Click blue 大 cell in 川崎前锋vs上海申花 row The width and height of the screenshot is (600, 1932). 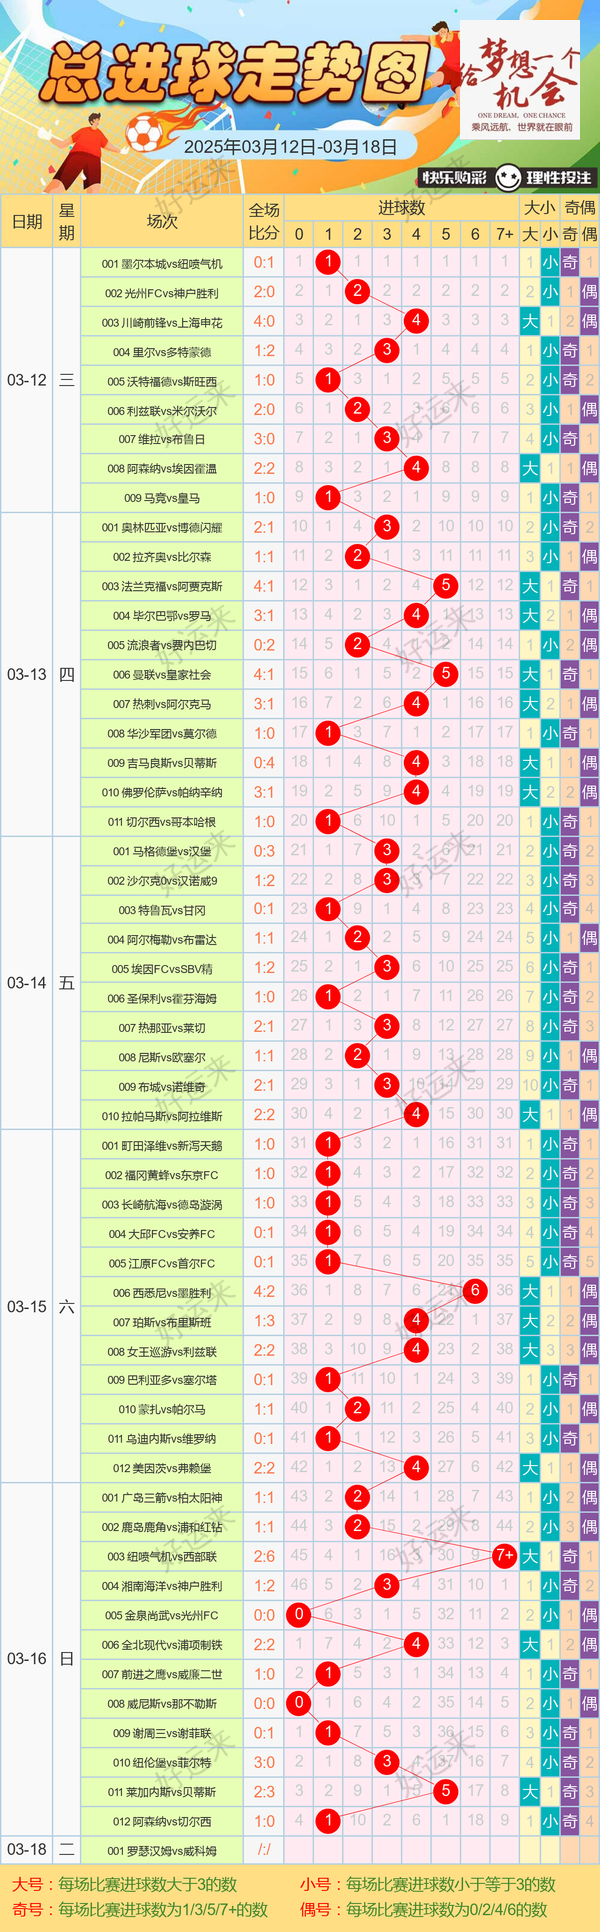click(530, 322)
